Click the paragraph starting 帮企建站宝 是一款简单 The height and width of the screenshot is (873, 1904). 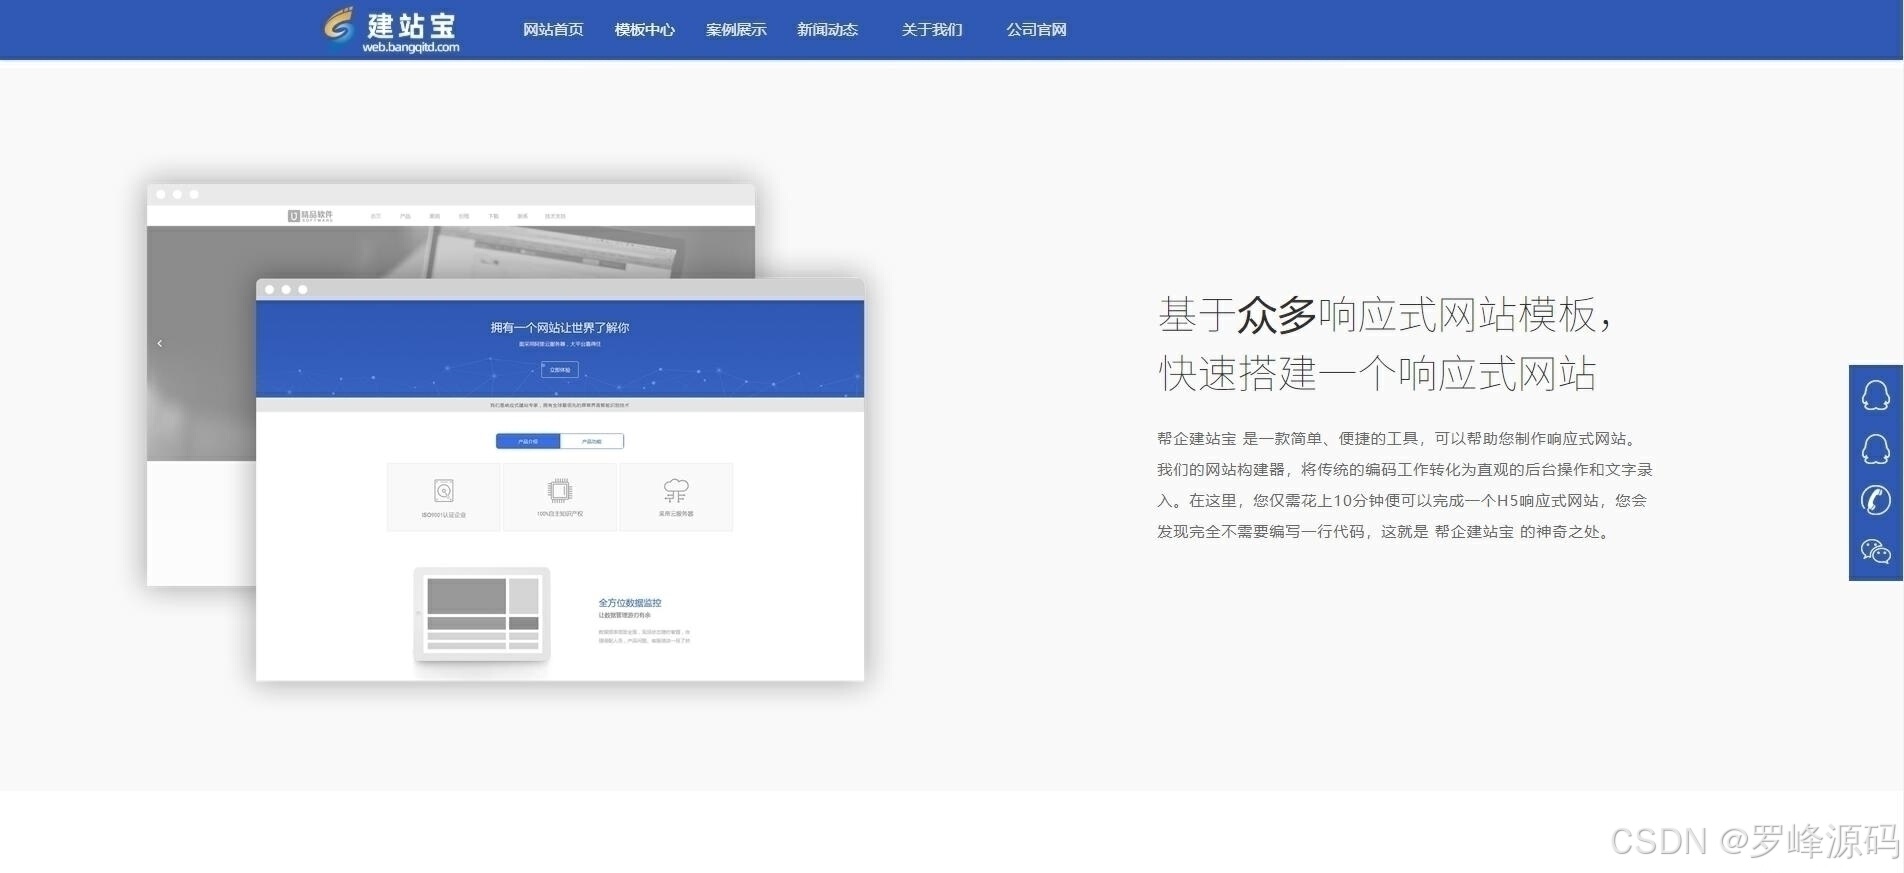click(1405, 485)
